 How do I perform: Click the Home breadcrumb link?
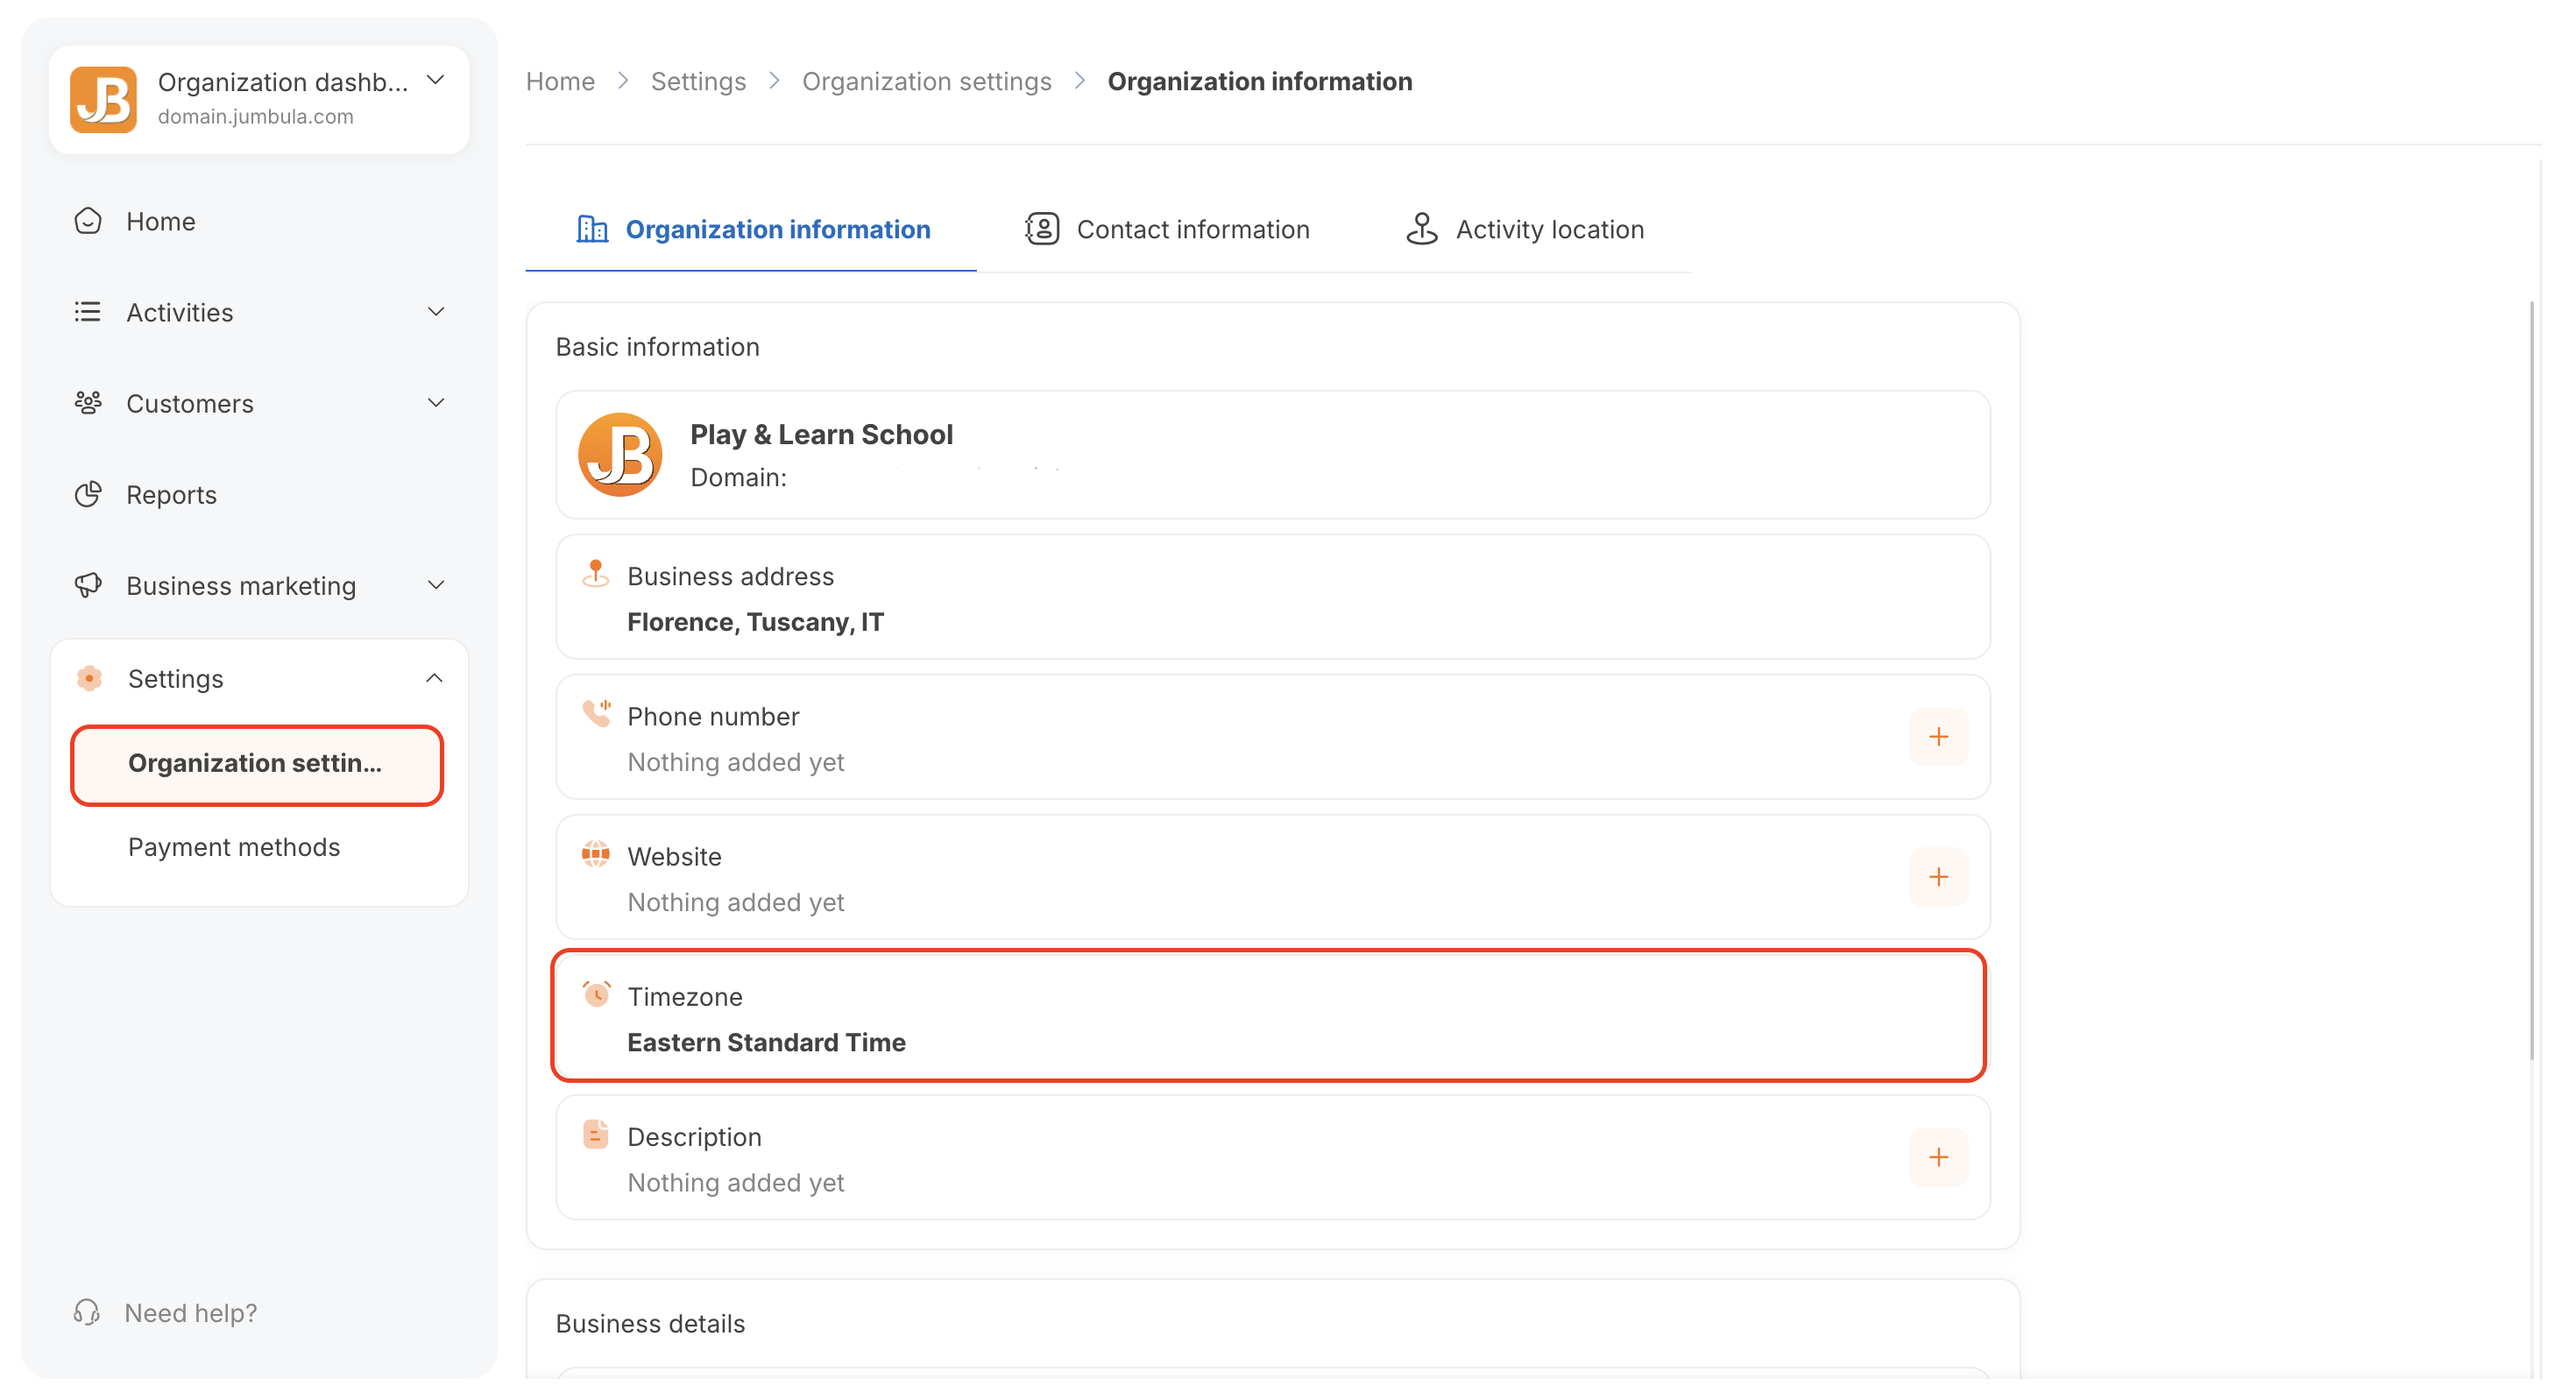tap(560, 81)
